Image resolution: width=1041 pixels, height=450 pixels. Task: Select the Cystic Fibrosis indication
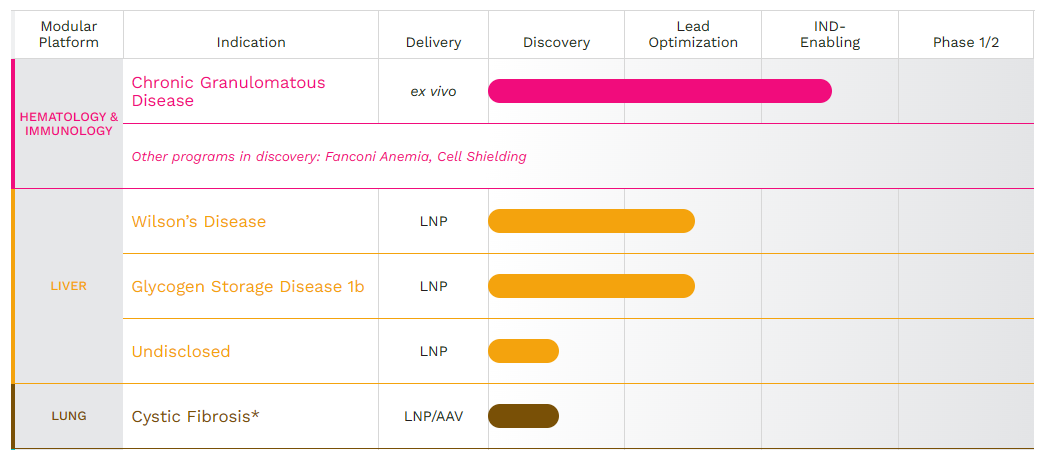coord(196,416)
